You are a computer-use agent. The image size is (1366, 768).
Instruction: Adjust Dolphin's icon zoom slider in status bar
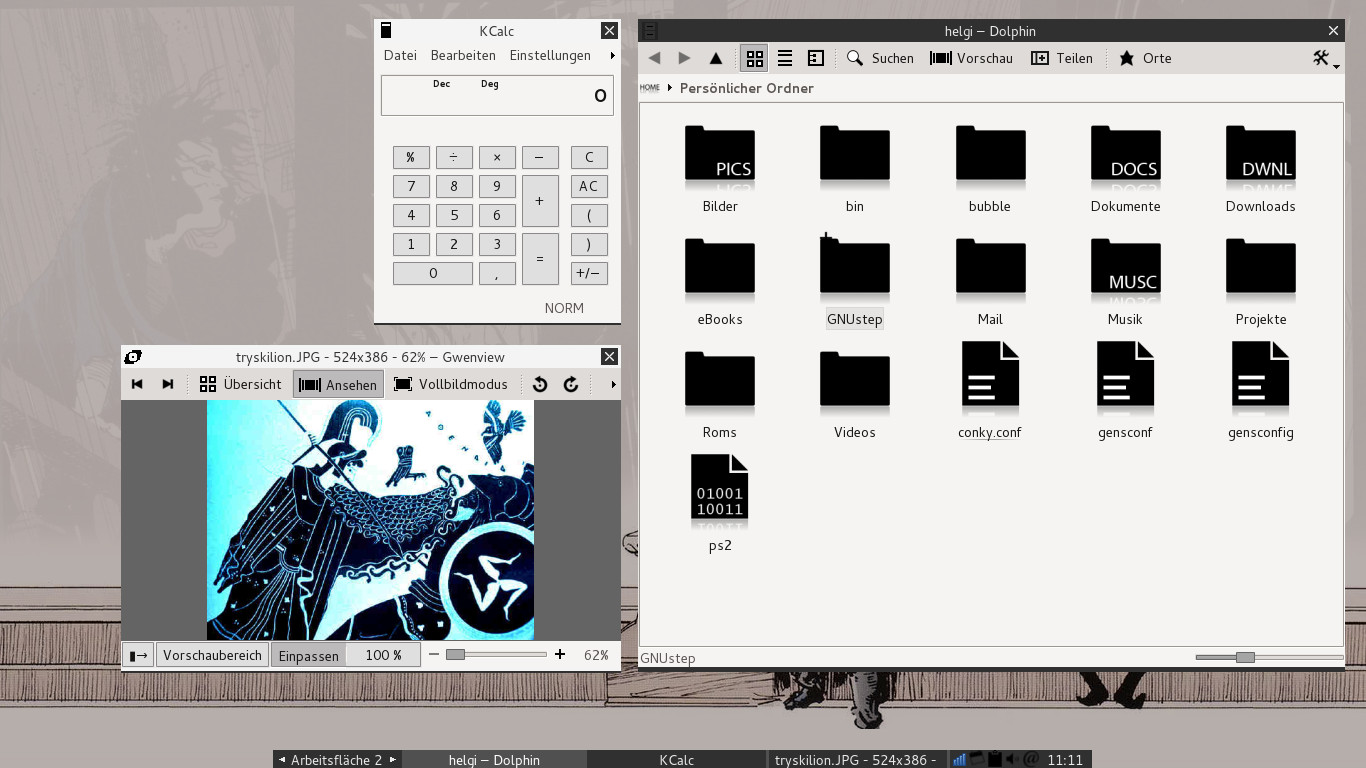coord(1269,657)
